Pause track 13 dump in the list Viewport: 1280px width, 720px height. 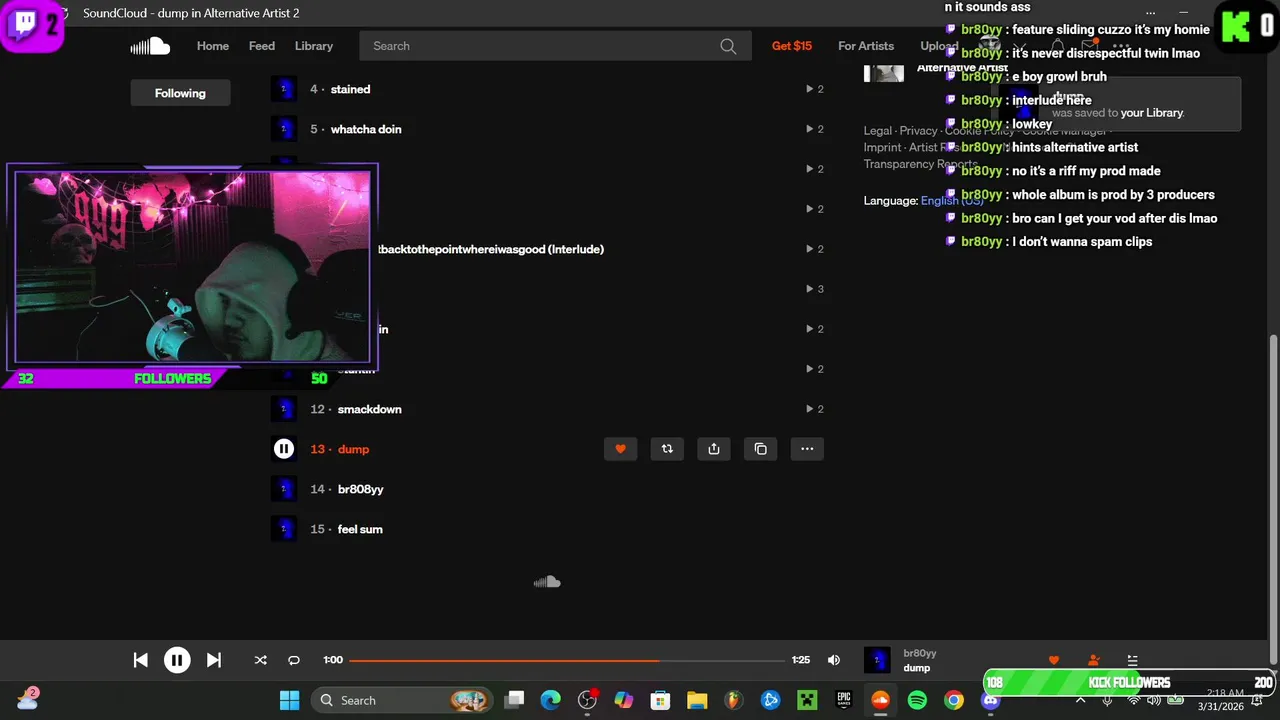[x=284, y=449]
